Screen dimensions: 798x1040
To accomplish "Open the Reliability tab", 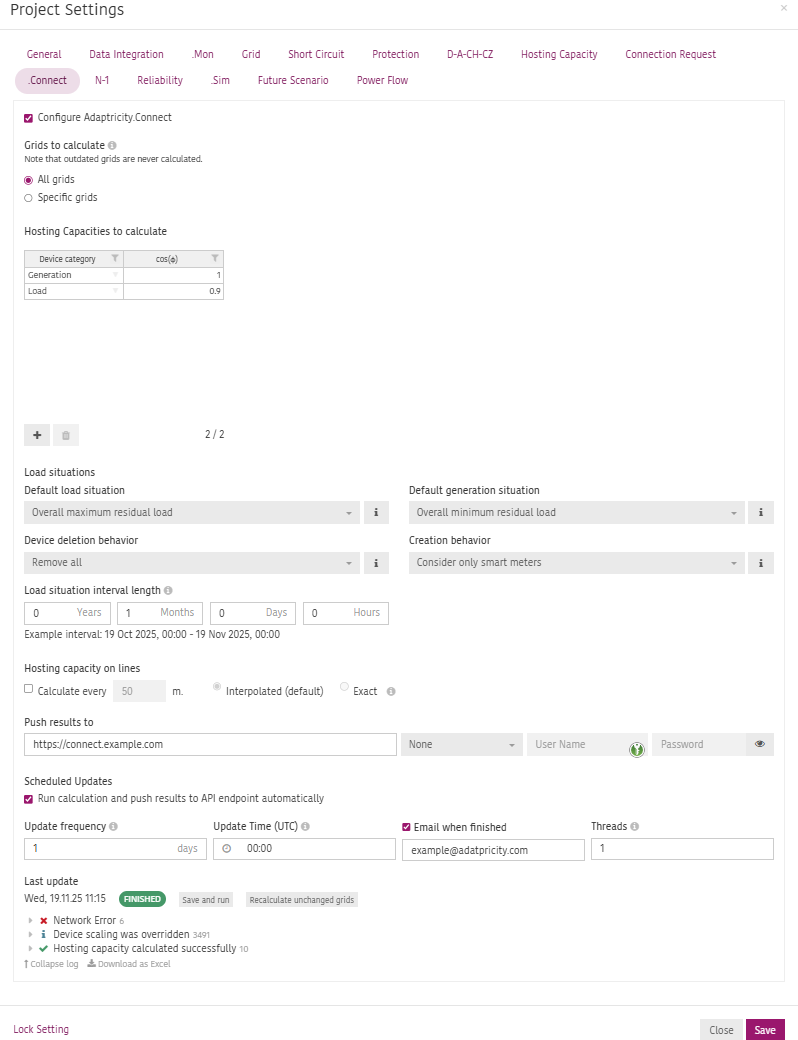I will 159,80.
